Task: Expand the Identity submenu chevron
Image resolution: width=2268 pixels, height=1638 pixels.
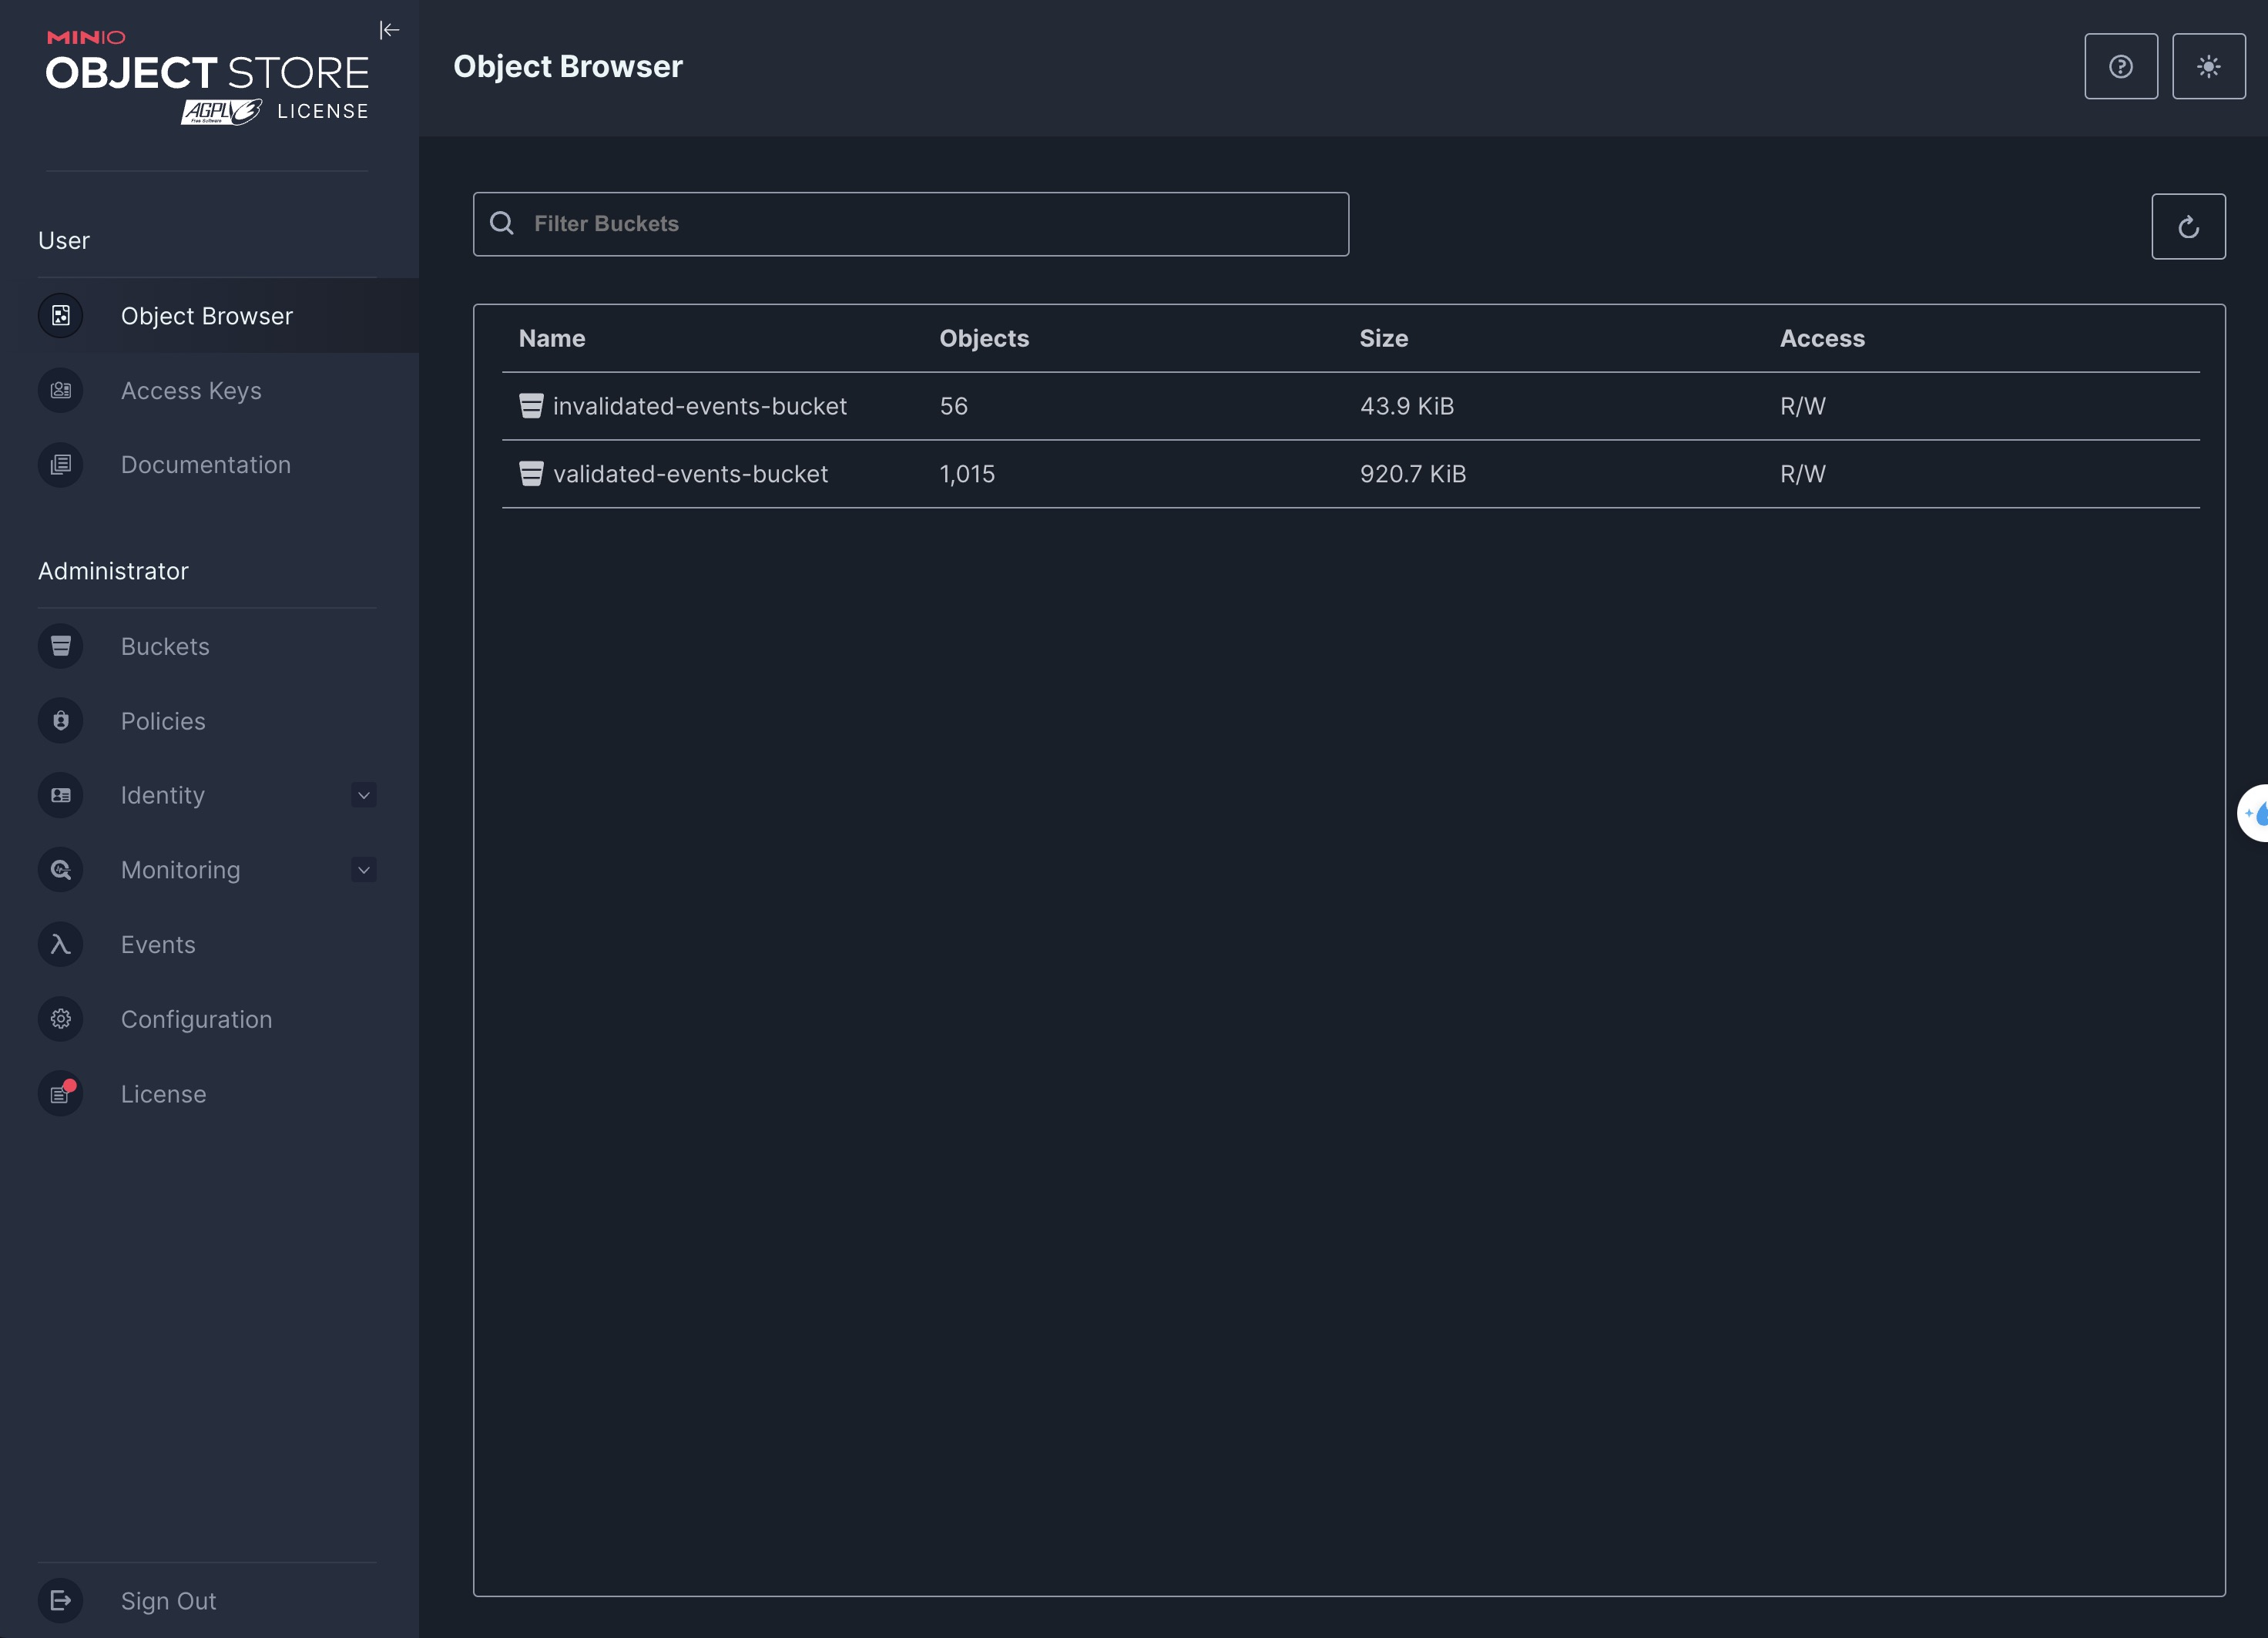Action: [364, 795]
